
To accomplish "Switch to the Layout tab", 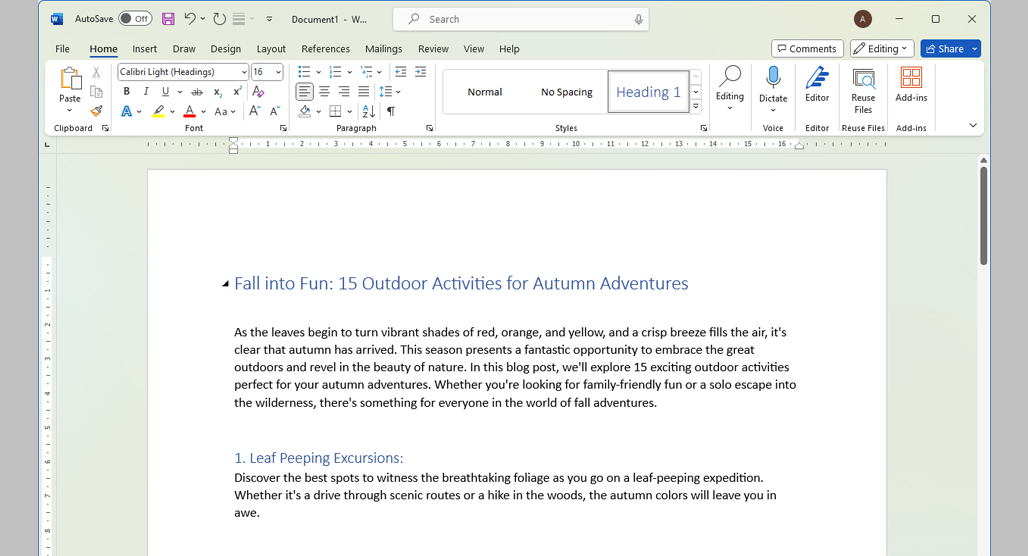I will [271, 49].
